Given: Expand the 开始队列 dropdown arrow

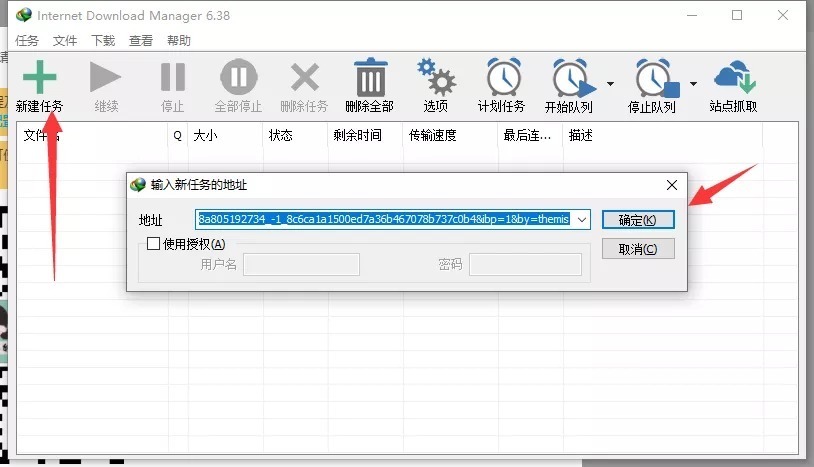Looking at the screenshot, I should point(610,84).
